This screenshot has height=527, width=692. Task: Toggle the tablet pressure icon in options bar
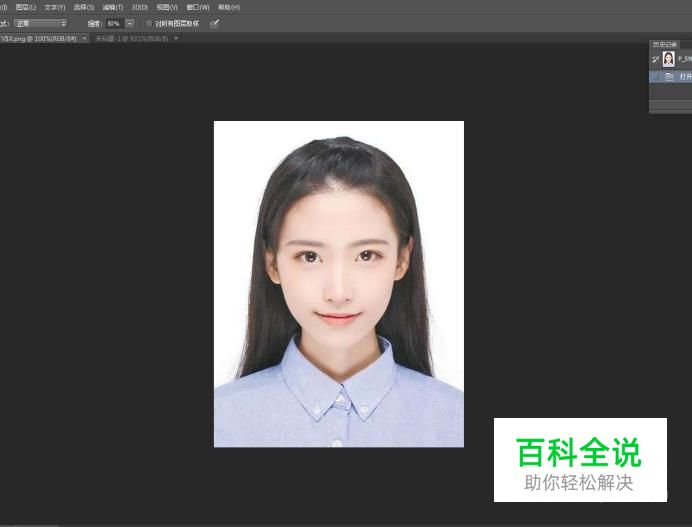[x=214, y=23]
